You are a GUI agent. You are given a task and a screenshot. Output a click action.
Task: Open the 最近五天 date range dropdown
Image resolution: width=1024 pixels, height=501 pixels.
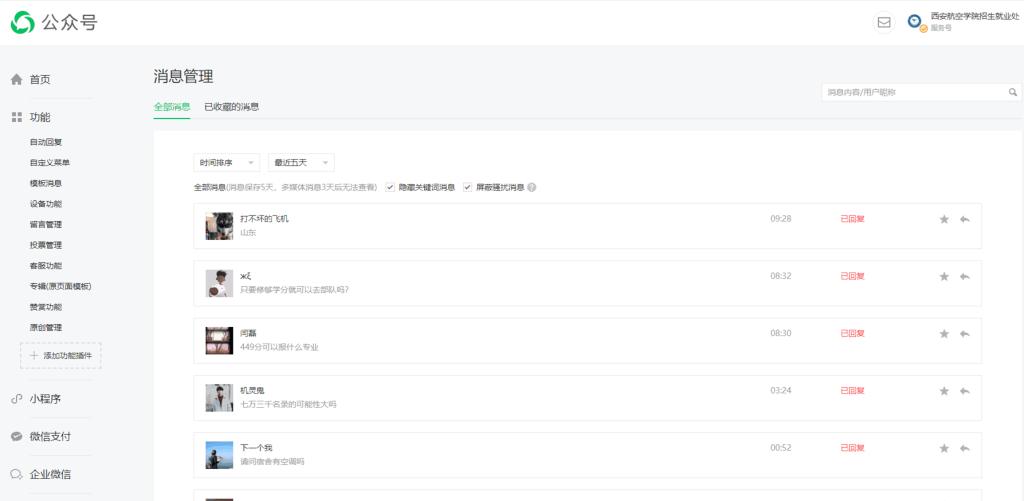pos(301,162)
